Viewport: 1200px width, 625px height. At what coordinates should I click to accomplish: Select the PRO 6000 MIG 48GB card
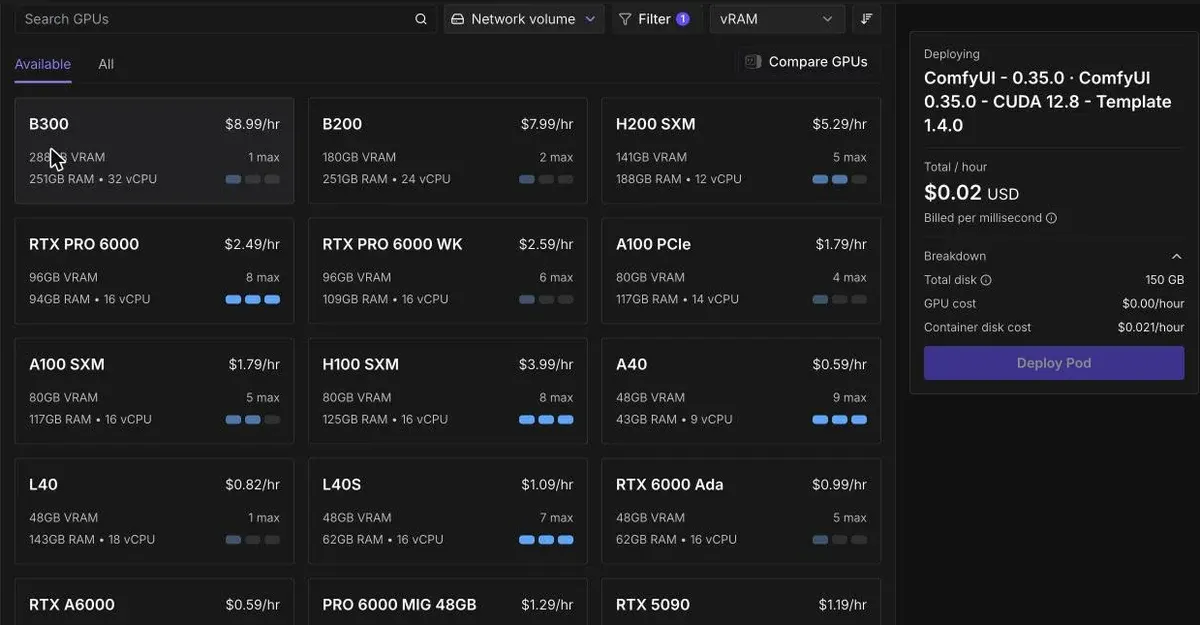(448, 601)
